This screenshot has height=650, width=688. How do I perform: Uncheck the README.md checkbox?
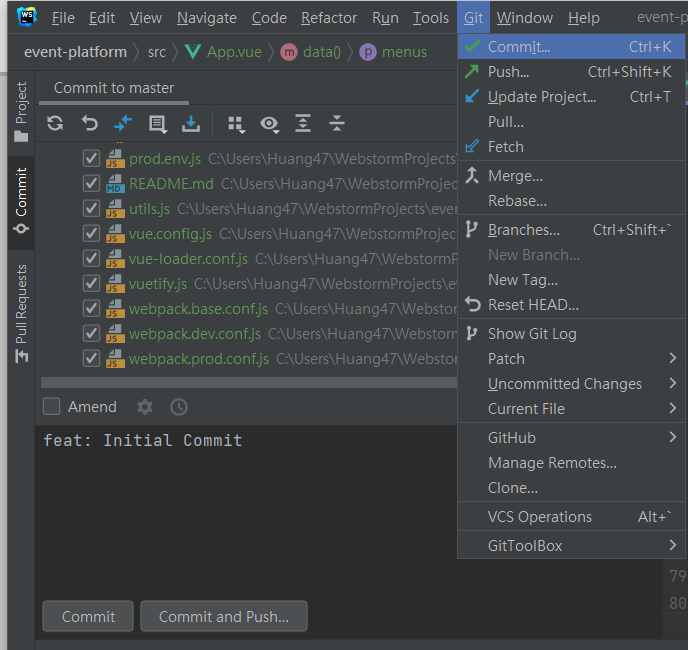click(x=91, y=183)
